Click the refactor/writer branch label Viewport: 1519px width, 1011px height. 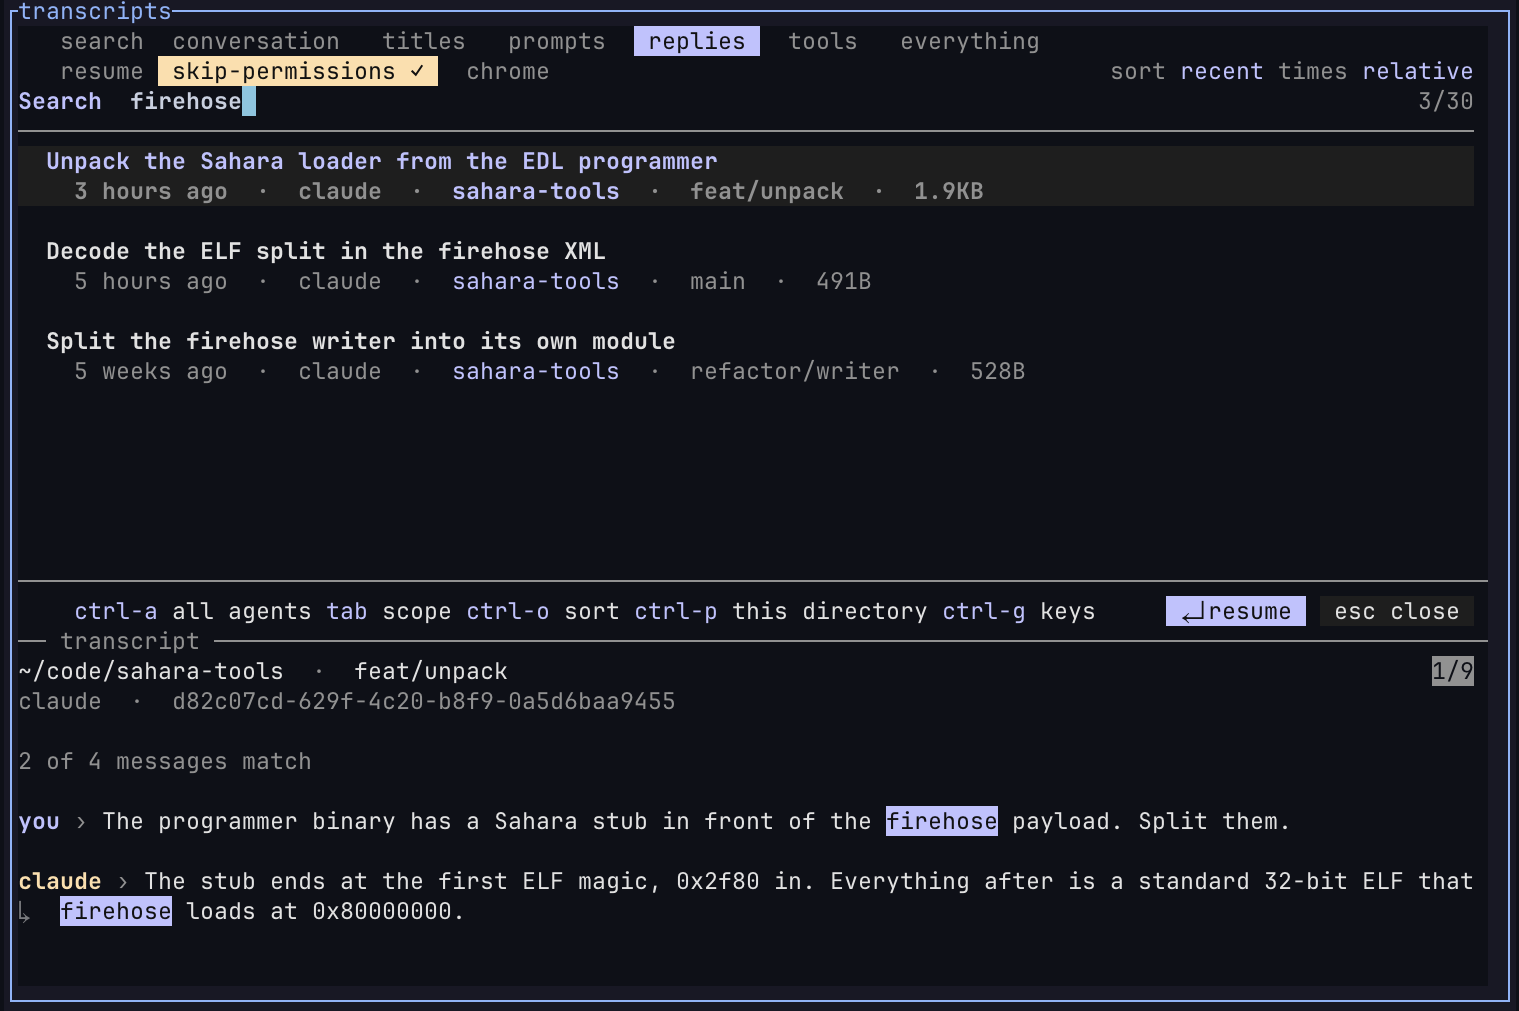tap(795, 371)
